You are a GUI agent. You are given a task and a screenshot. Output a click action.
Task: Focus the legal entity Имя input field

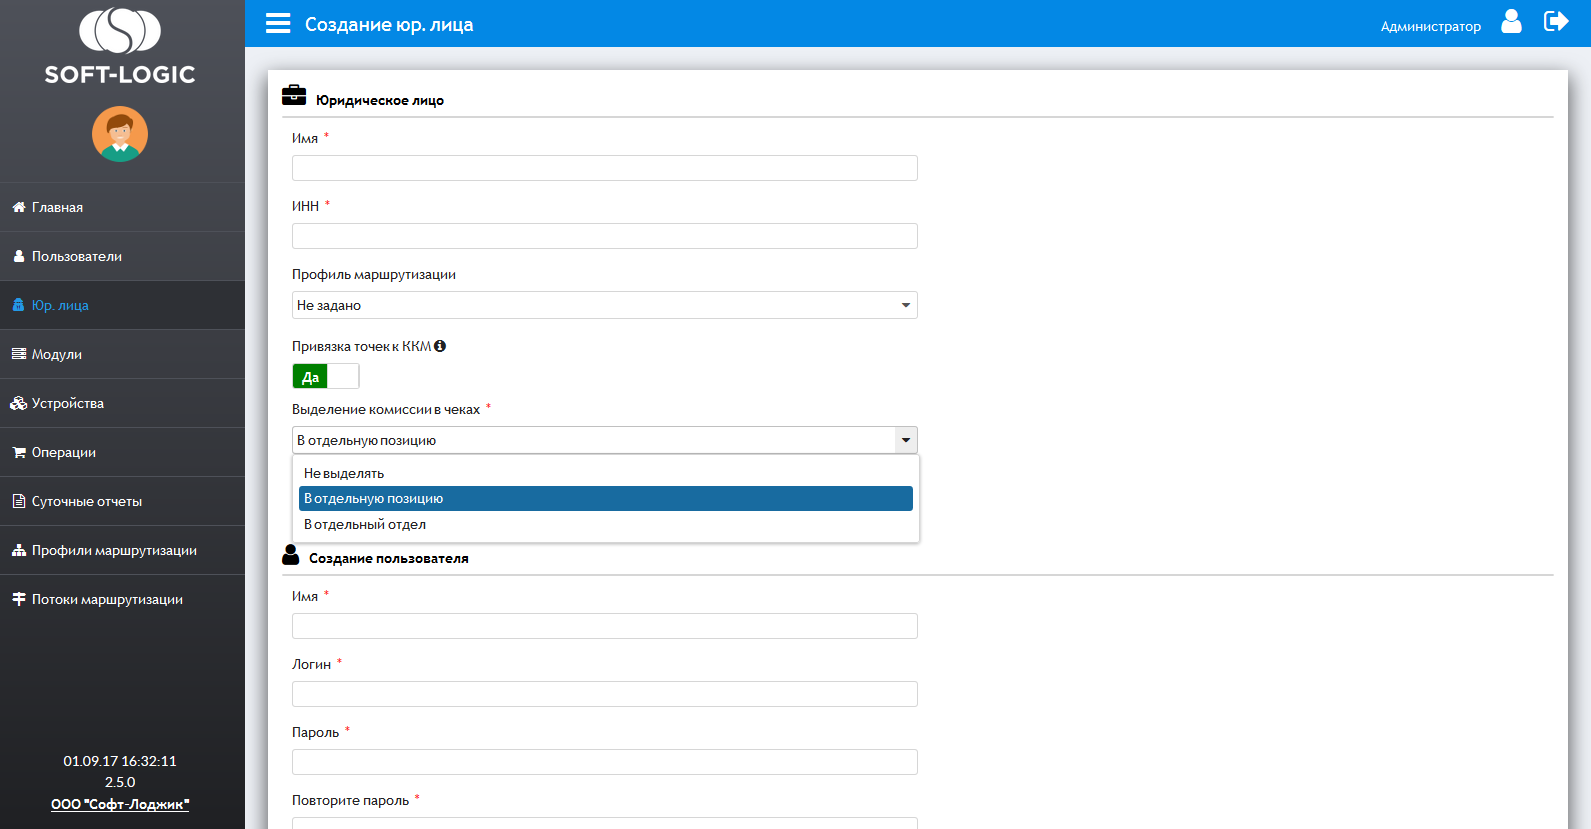604,168
